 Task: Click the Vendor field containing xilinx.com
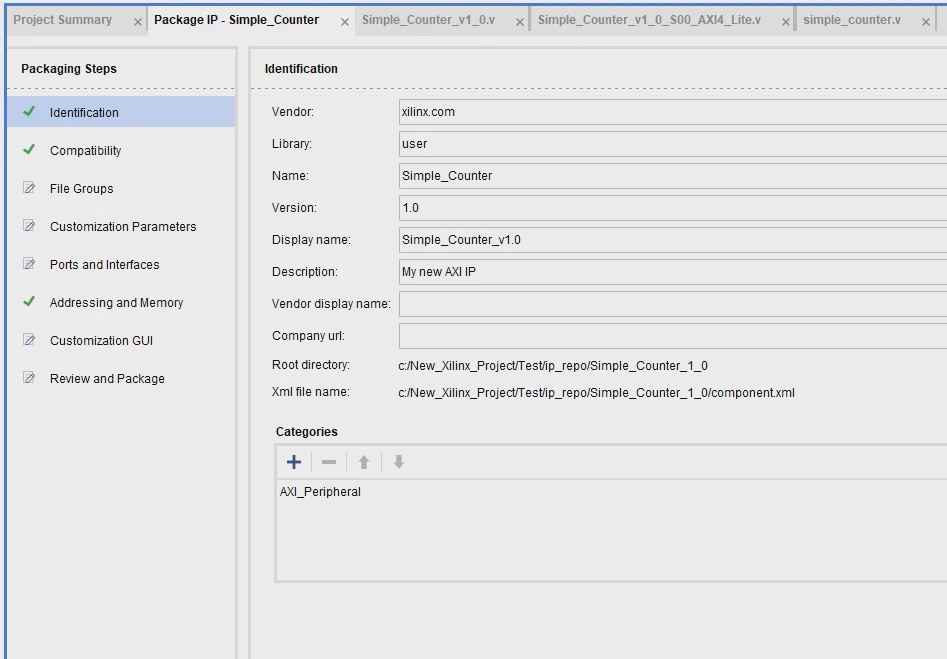coord(673,112)
